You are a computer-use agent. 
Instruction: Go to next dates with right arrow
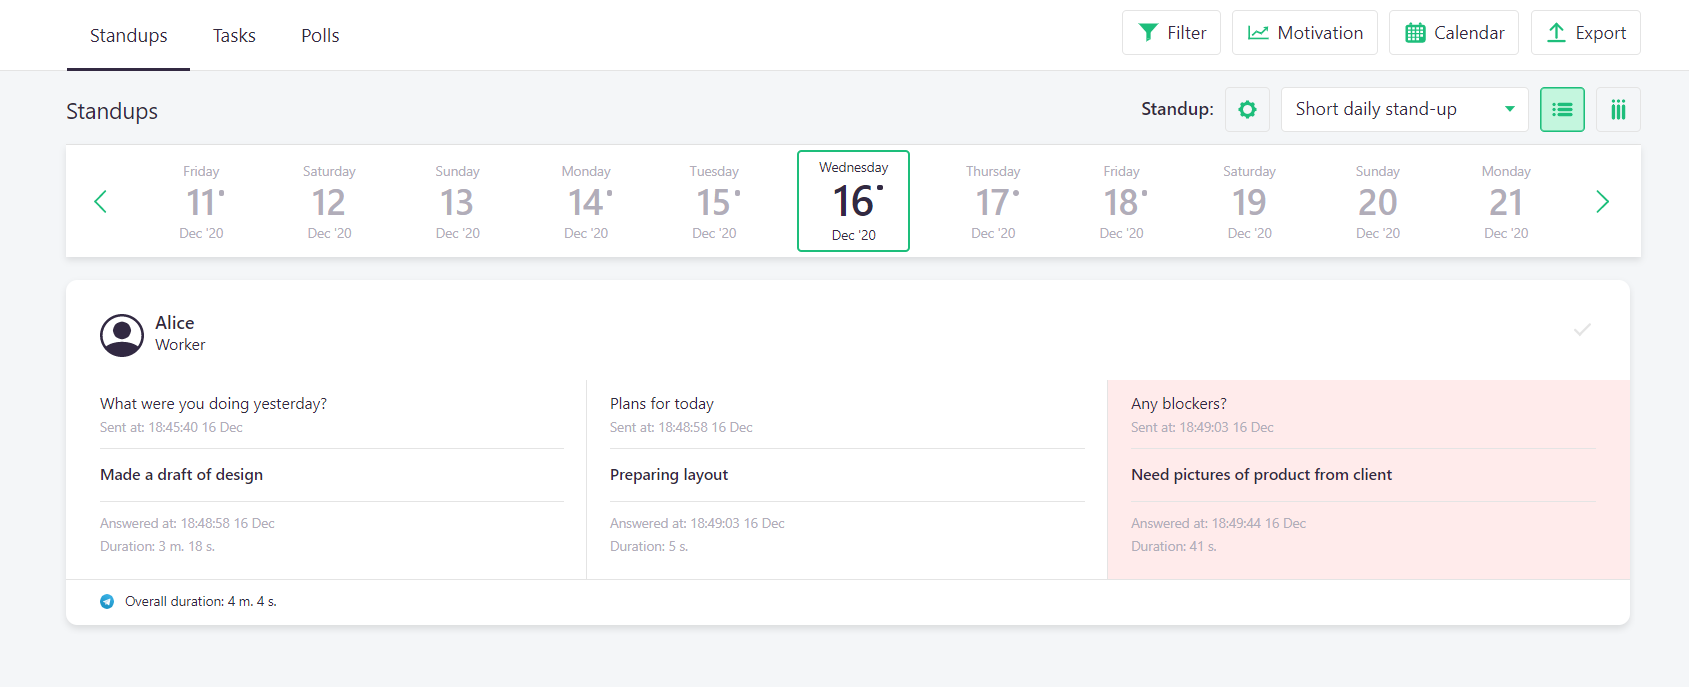(1602, 202)
